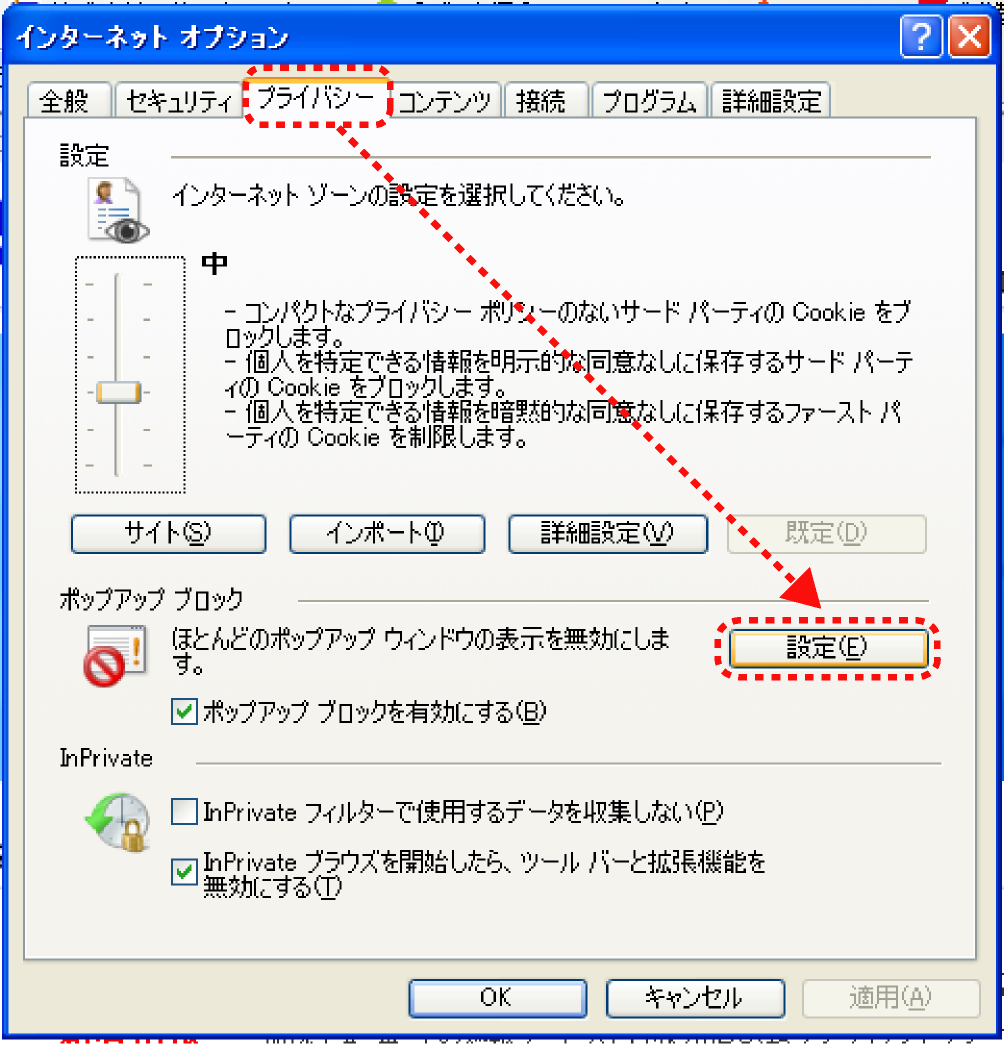The height and width of the screenshot is (1044, 1004).
Task: Open the 詳細設定 tab
Action: click(770, 101)
